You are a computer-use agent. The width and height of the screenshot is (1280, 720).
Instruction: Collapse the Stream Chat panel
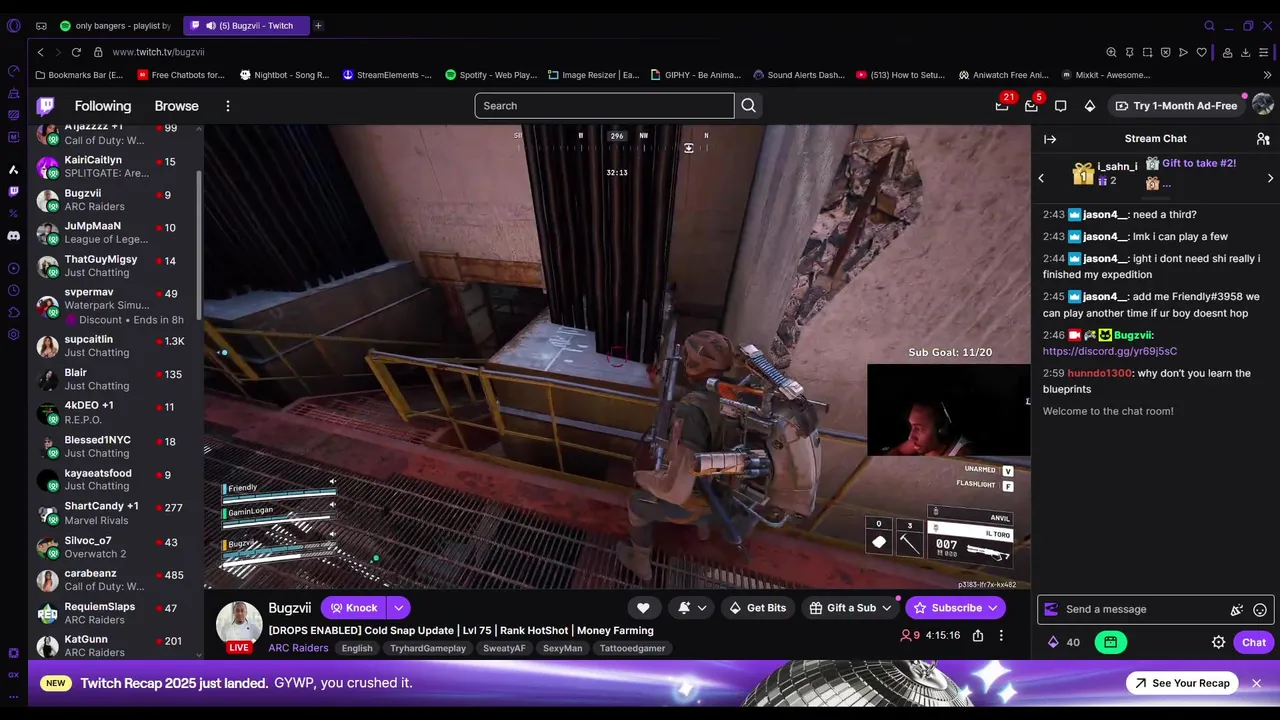(1050, 139)
